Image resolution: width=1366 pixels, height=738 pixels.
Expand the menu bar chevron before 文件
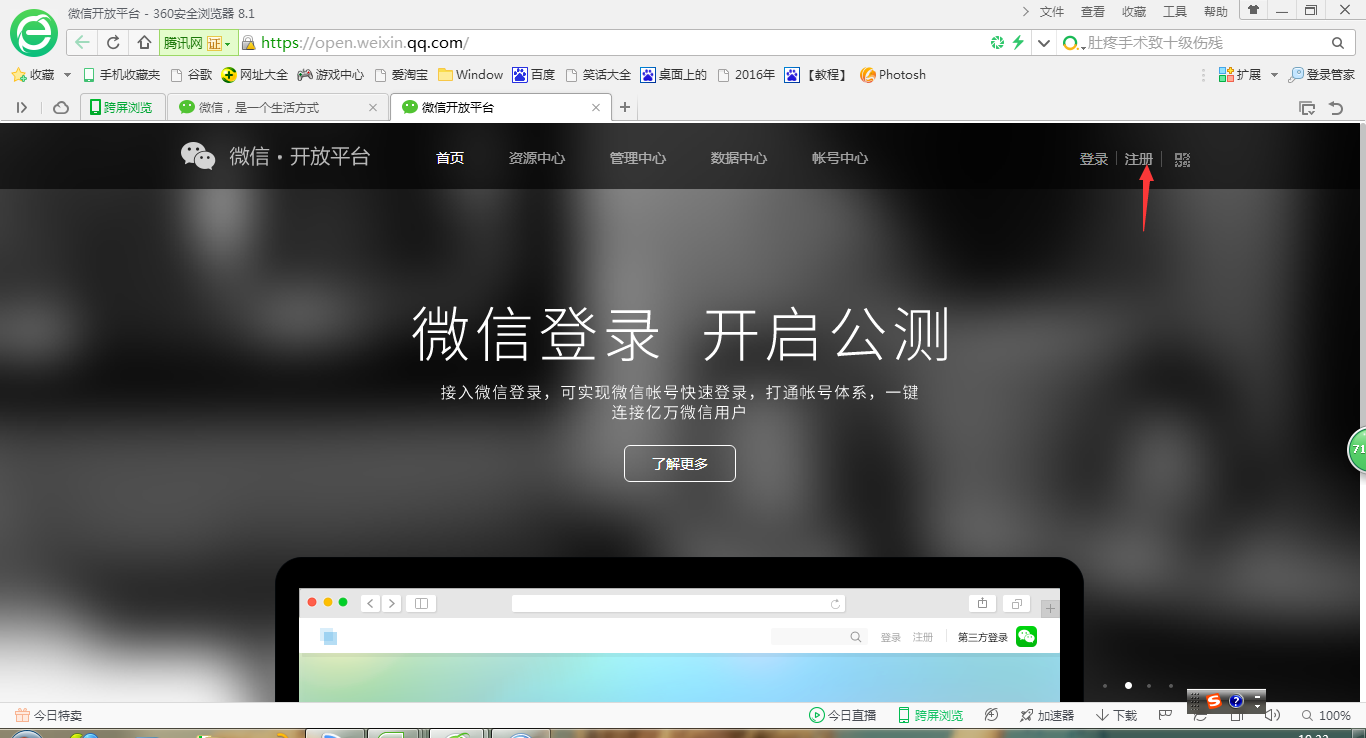[x=1026, y=11]
